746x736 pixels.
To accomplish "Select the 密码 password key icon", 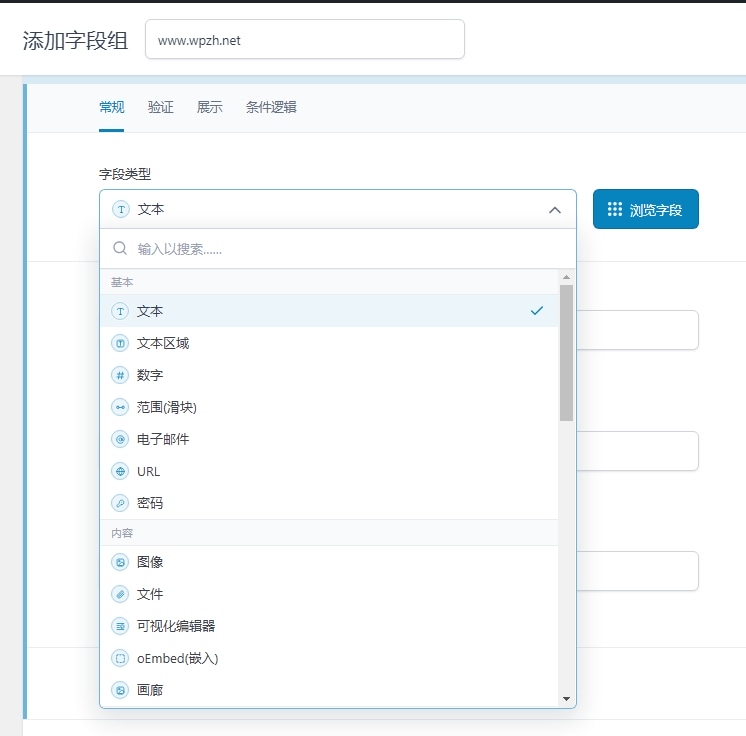I will [x=120, y=503].
